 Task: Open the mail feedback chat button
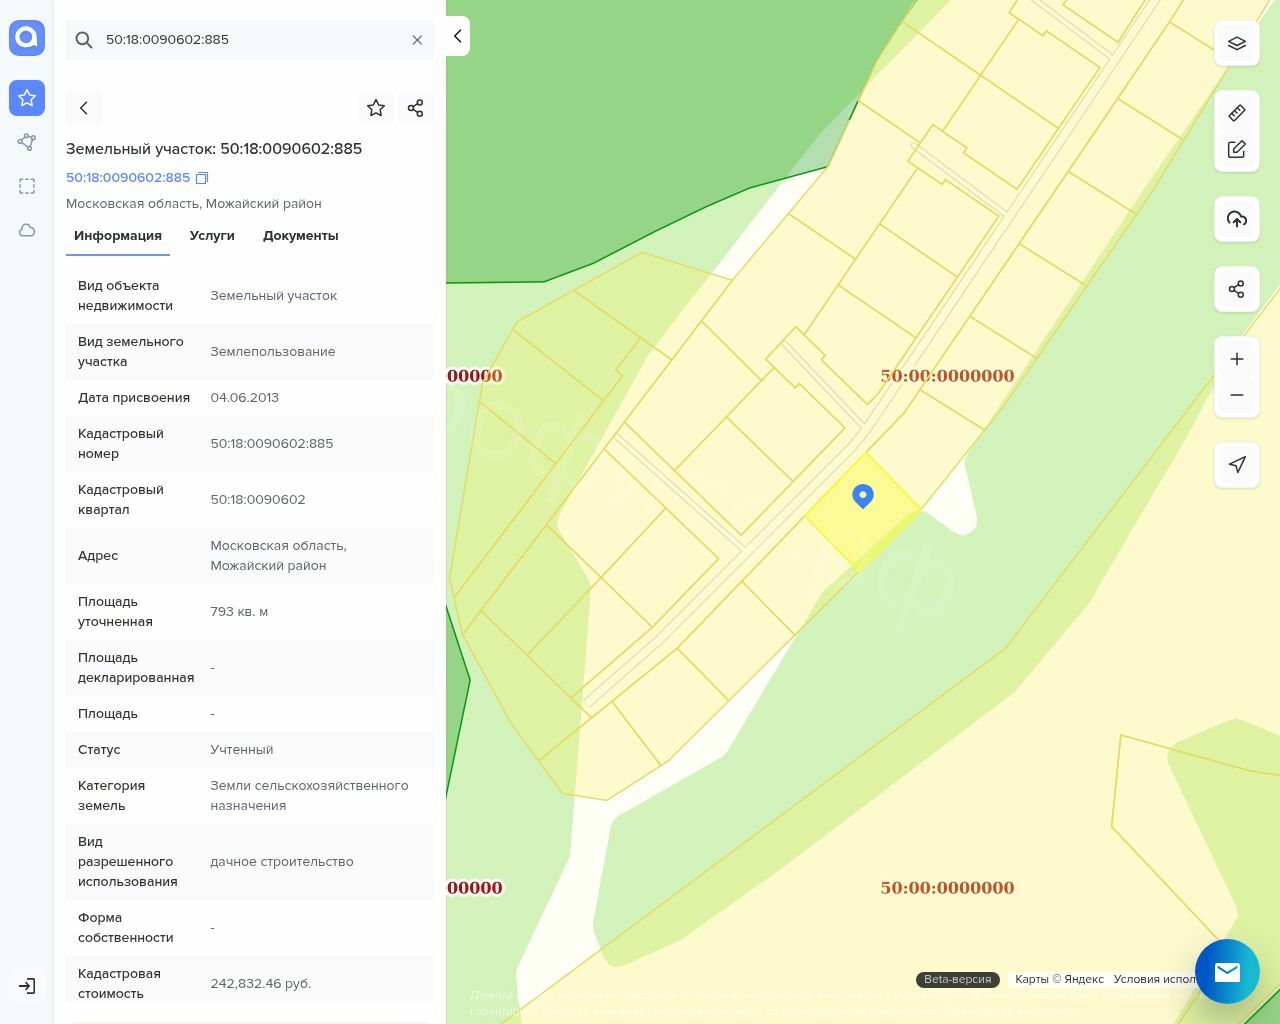(x=1227, y=971)
